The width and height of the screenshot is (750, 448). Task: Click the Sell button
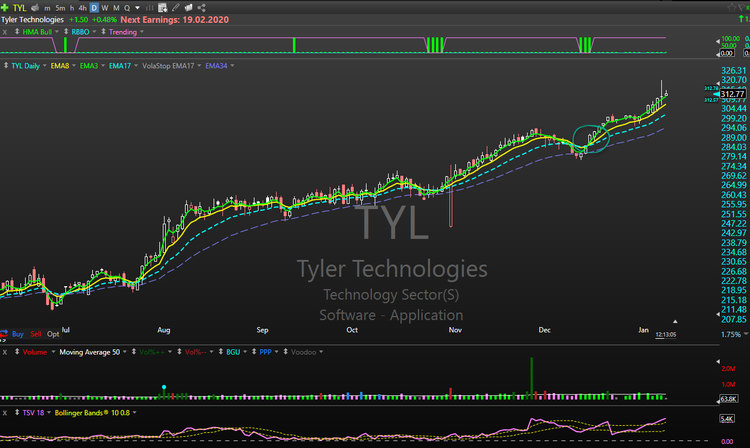tap(36, 334)
